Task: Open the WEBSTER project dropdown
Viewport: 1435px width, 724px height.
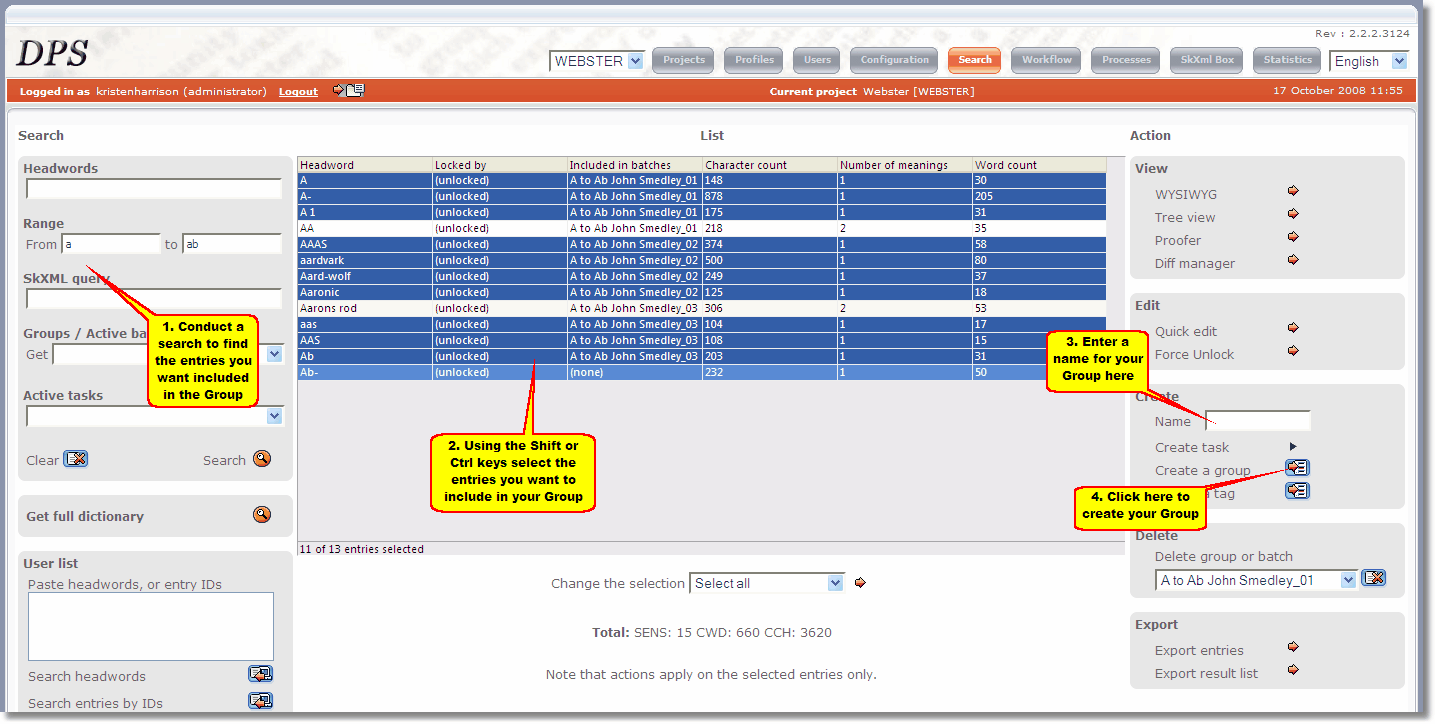Action: 597,61
